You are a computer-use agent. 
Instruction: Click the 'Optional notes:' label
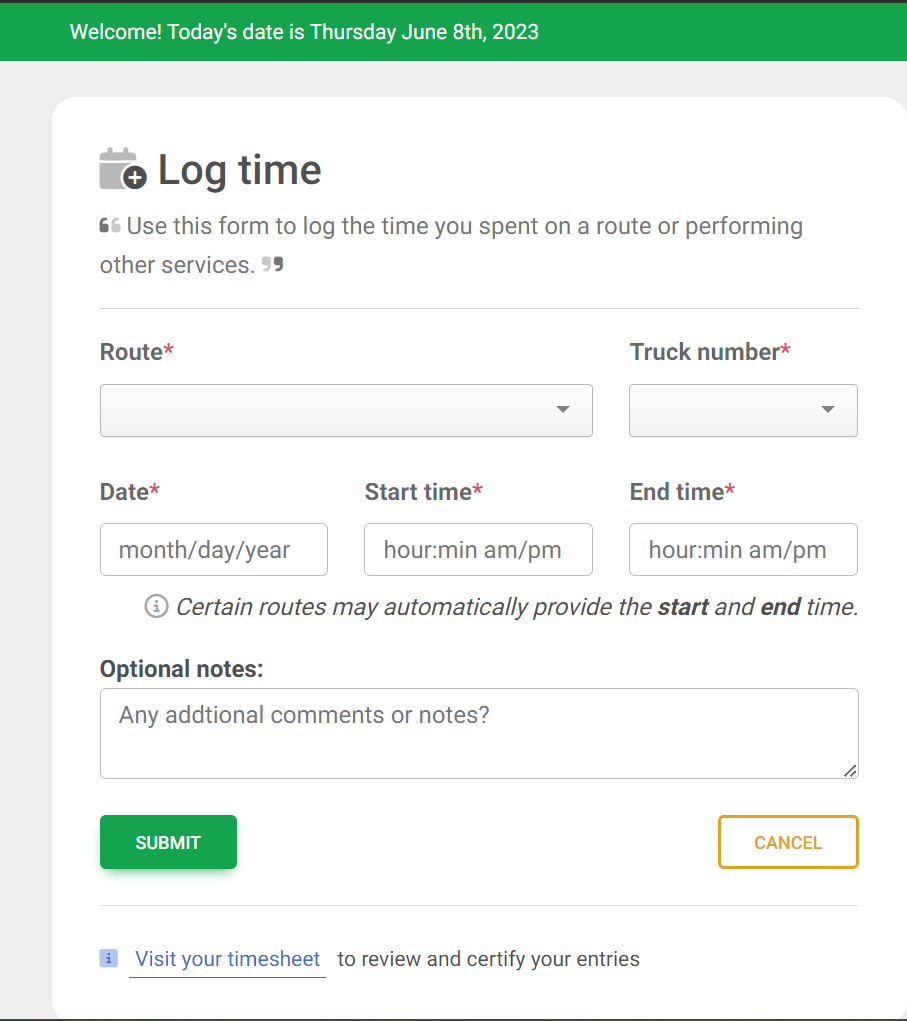coord(181,669)
